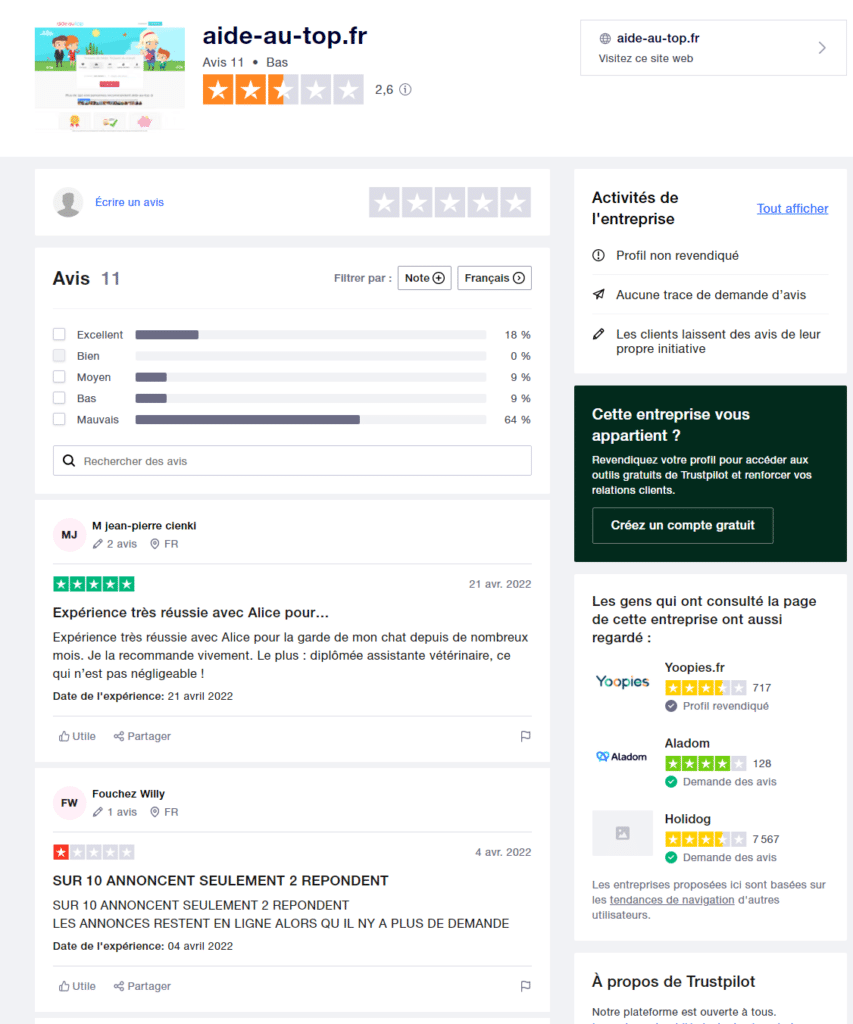The image size is (853, 1024).
Task: Open review title SUR 10 ANNONCENT SEULEMENT 2 REPONDENT
Action: (221, 881)
